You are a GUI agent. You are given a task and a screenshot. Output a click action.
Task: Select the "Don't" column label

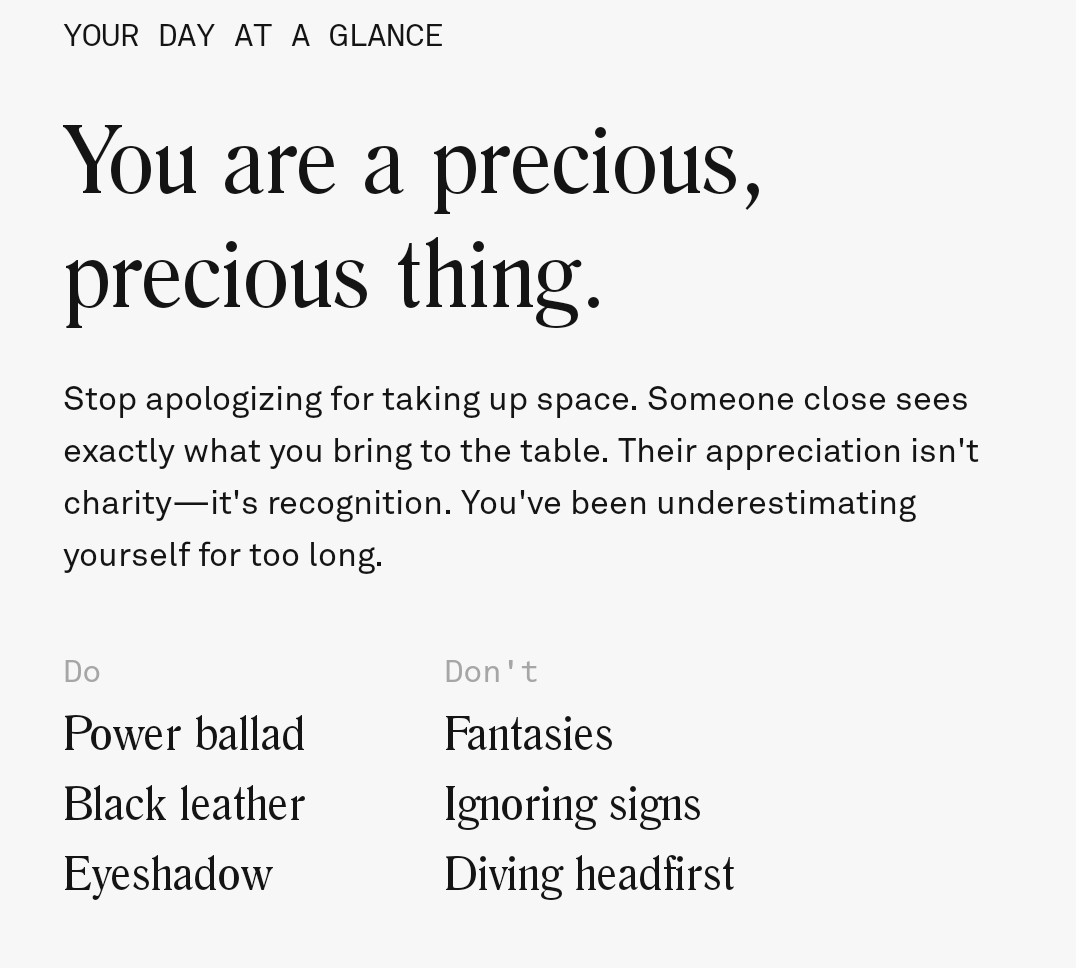[x=491, y=672]
